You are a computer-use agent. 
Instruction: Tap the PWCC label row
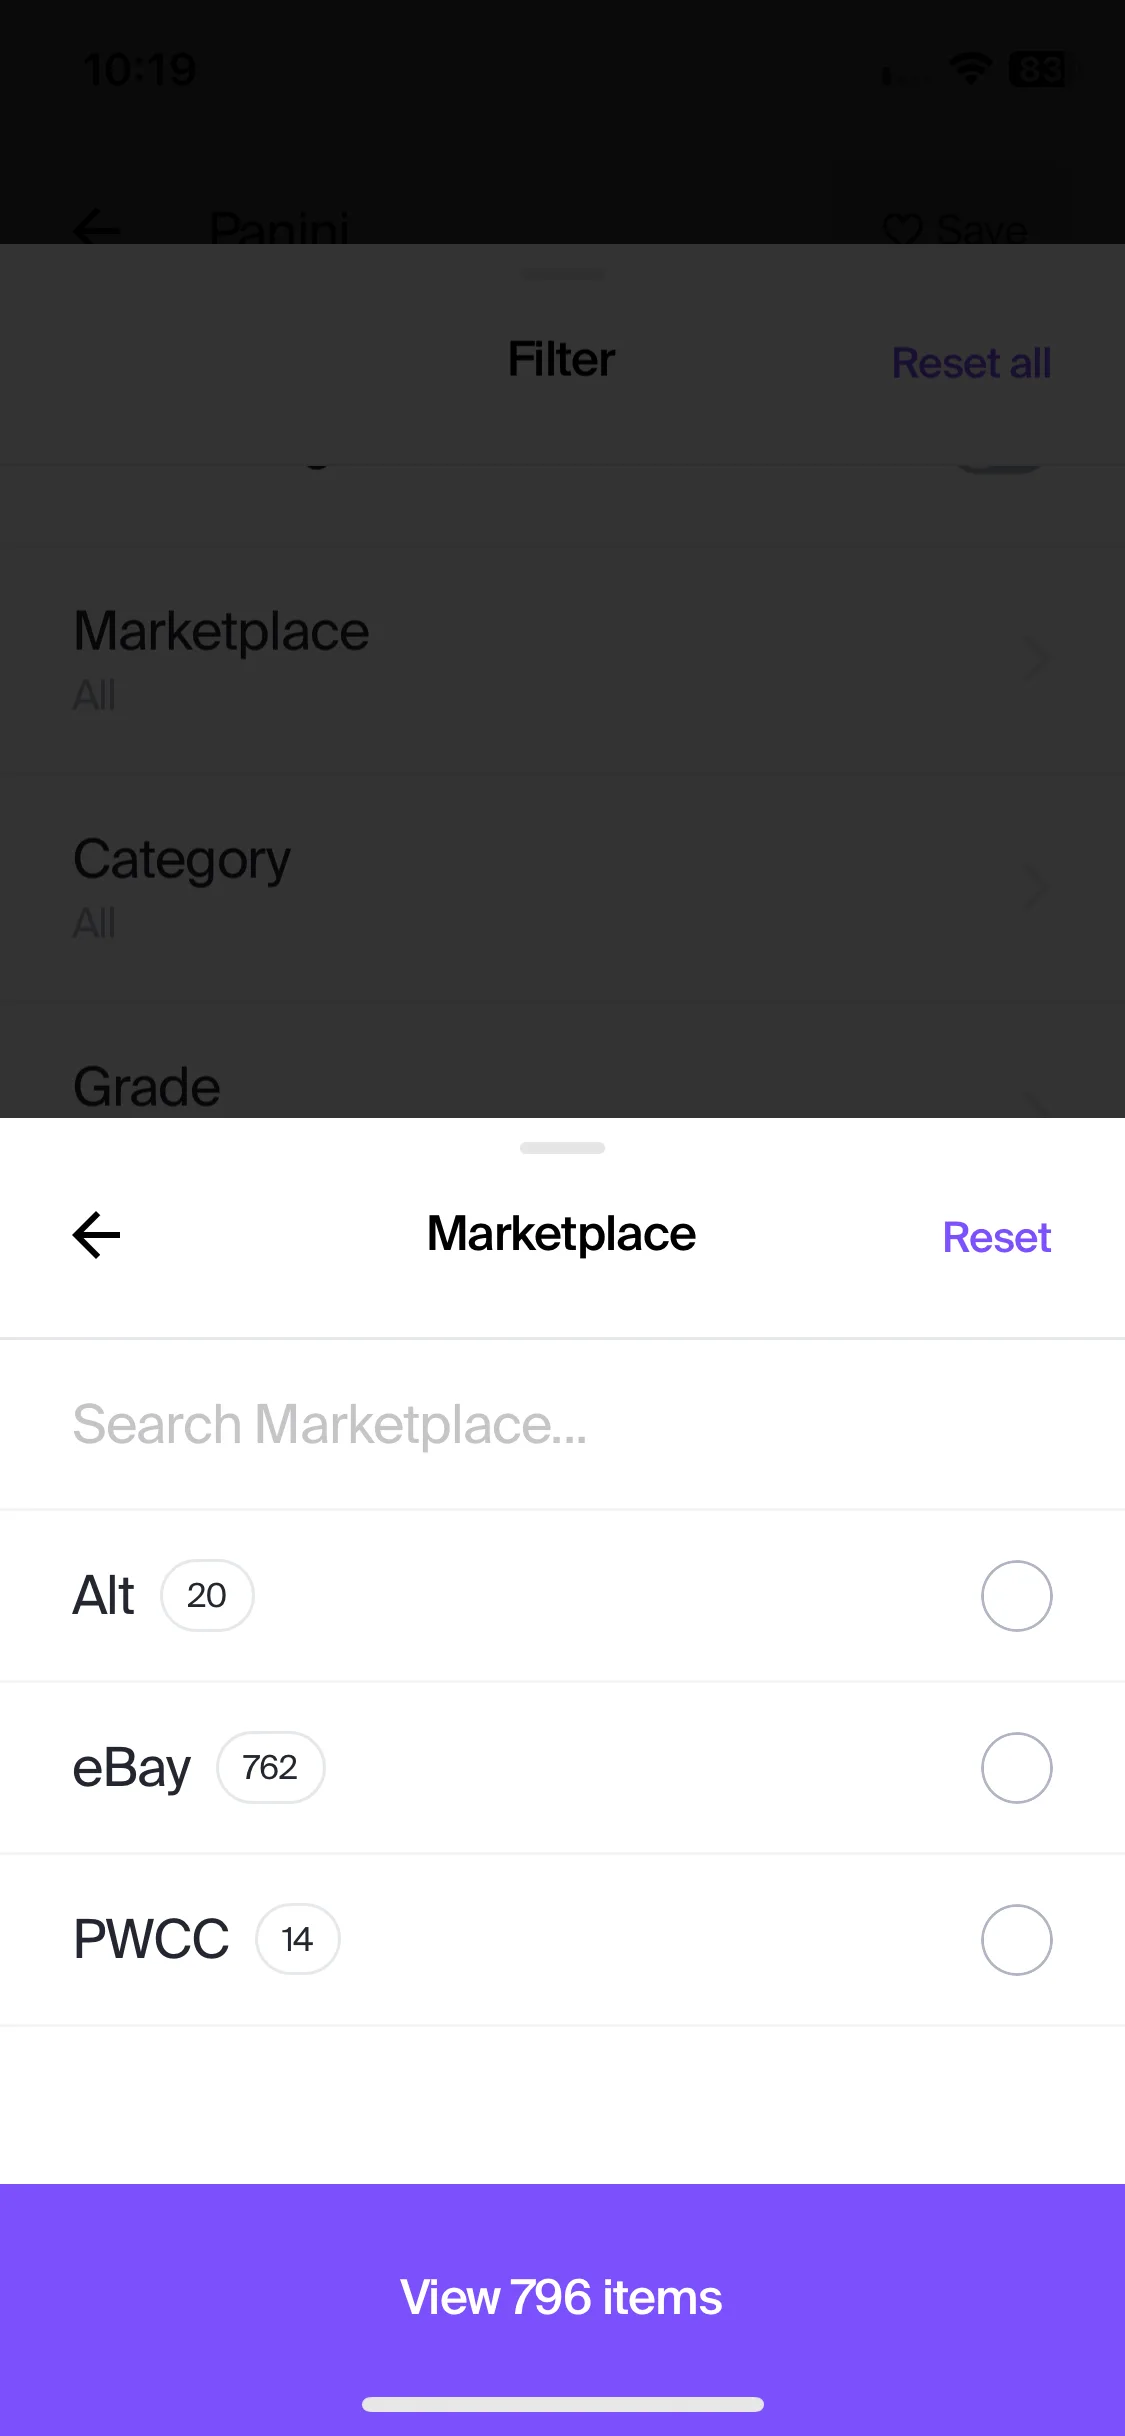point(562,1940)
